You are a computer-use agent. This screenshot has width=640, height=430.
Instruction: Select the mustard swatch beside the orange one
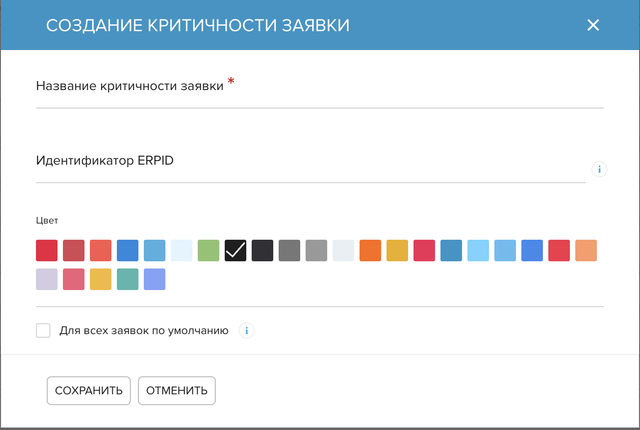(x=397, y=250)
